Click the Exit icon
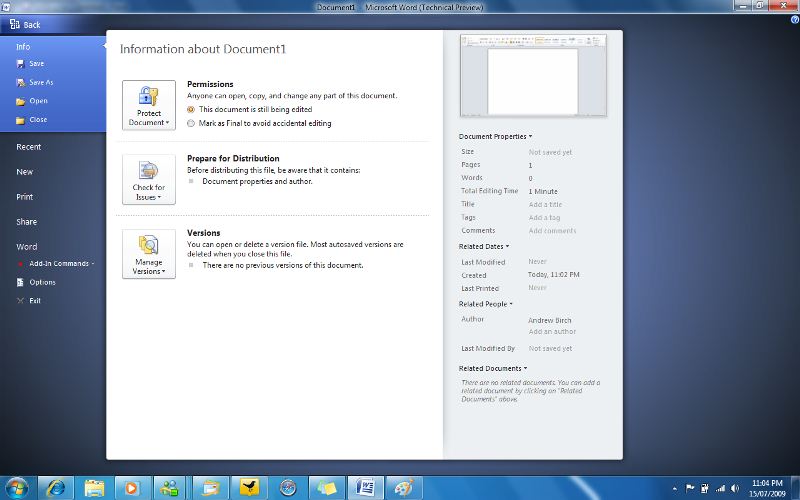800x500 pixels. [x=20, y=301]
